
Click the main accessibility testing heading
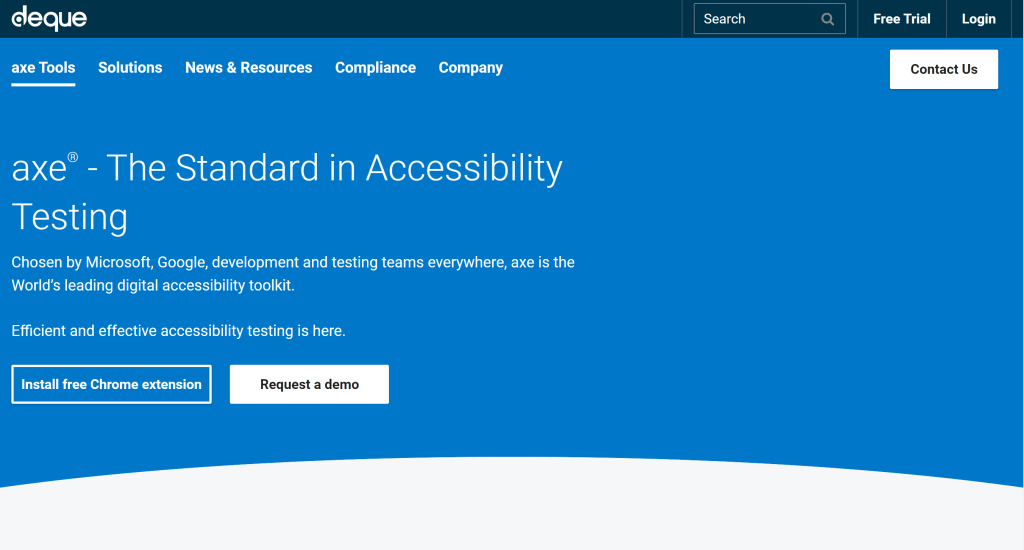(287, 192)
